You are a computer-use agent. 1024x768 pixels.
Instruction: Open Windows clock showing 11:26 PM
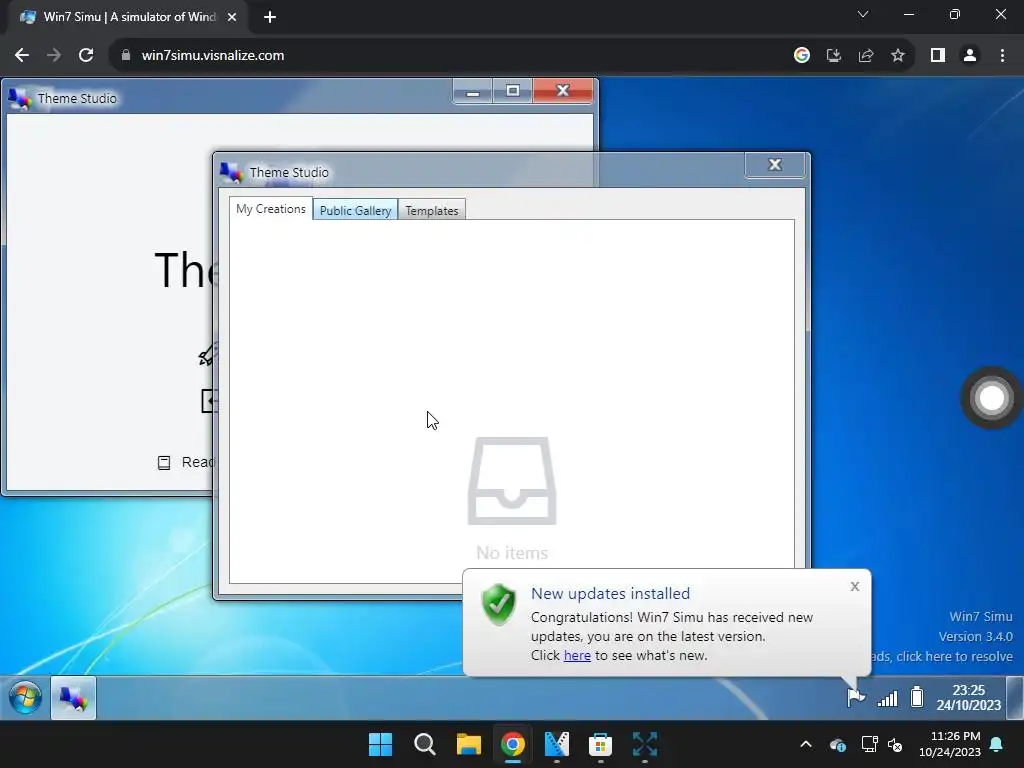click(950, 744)
